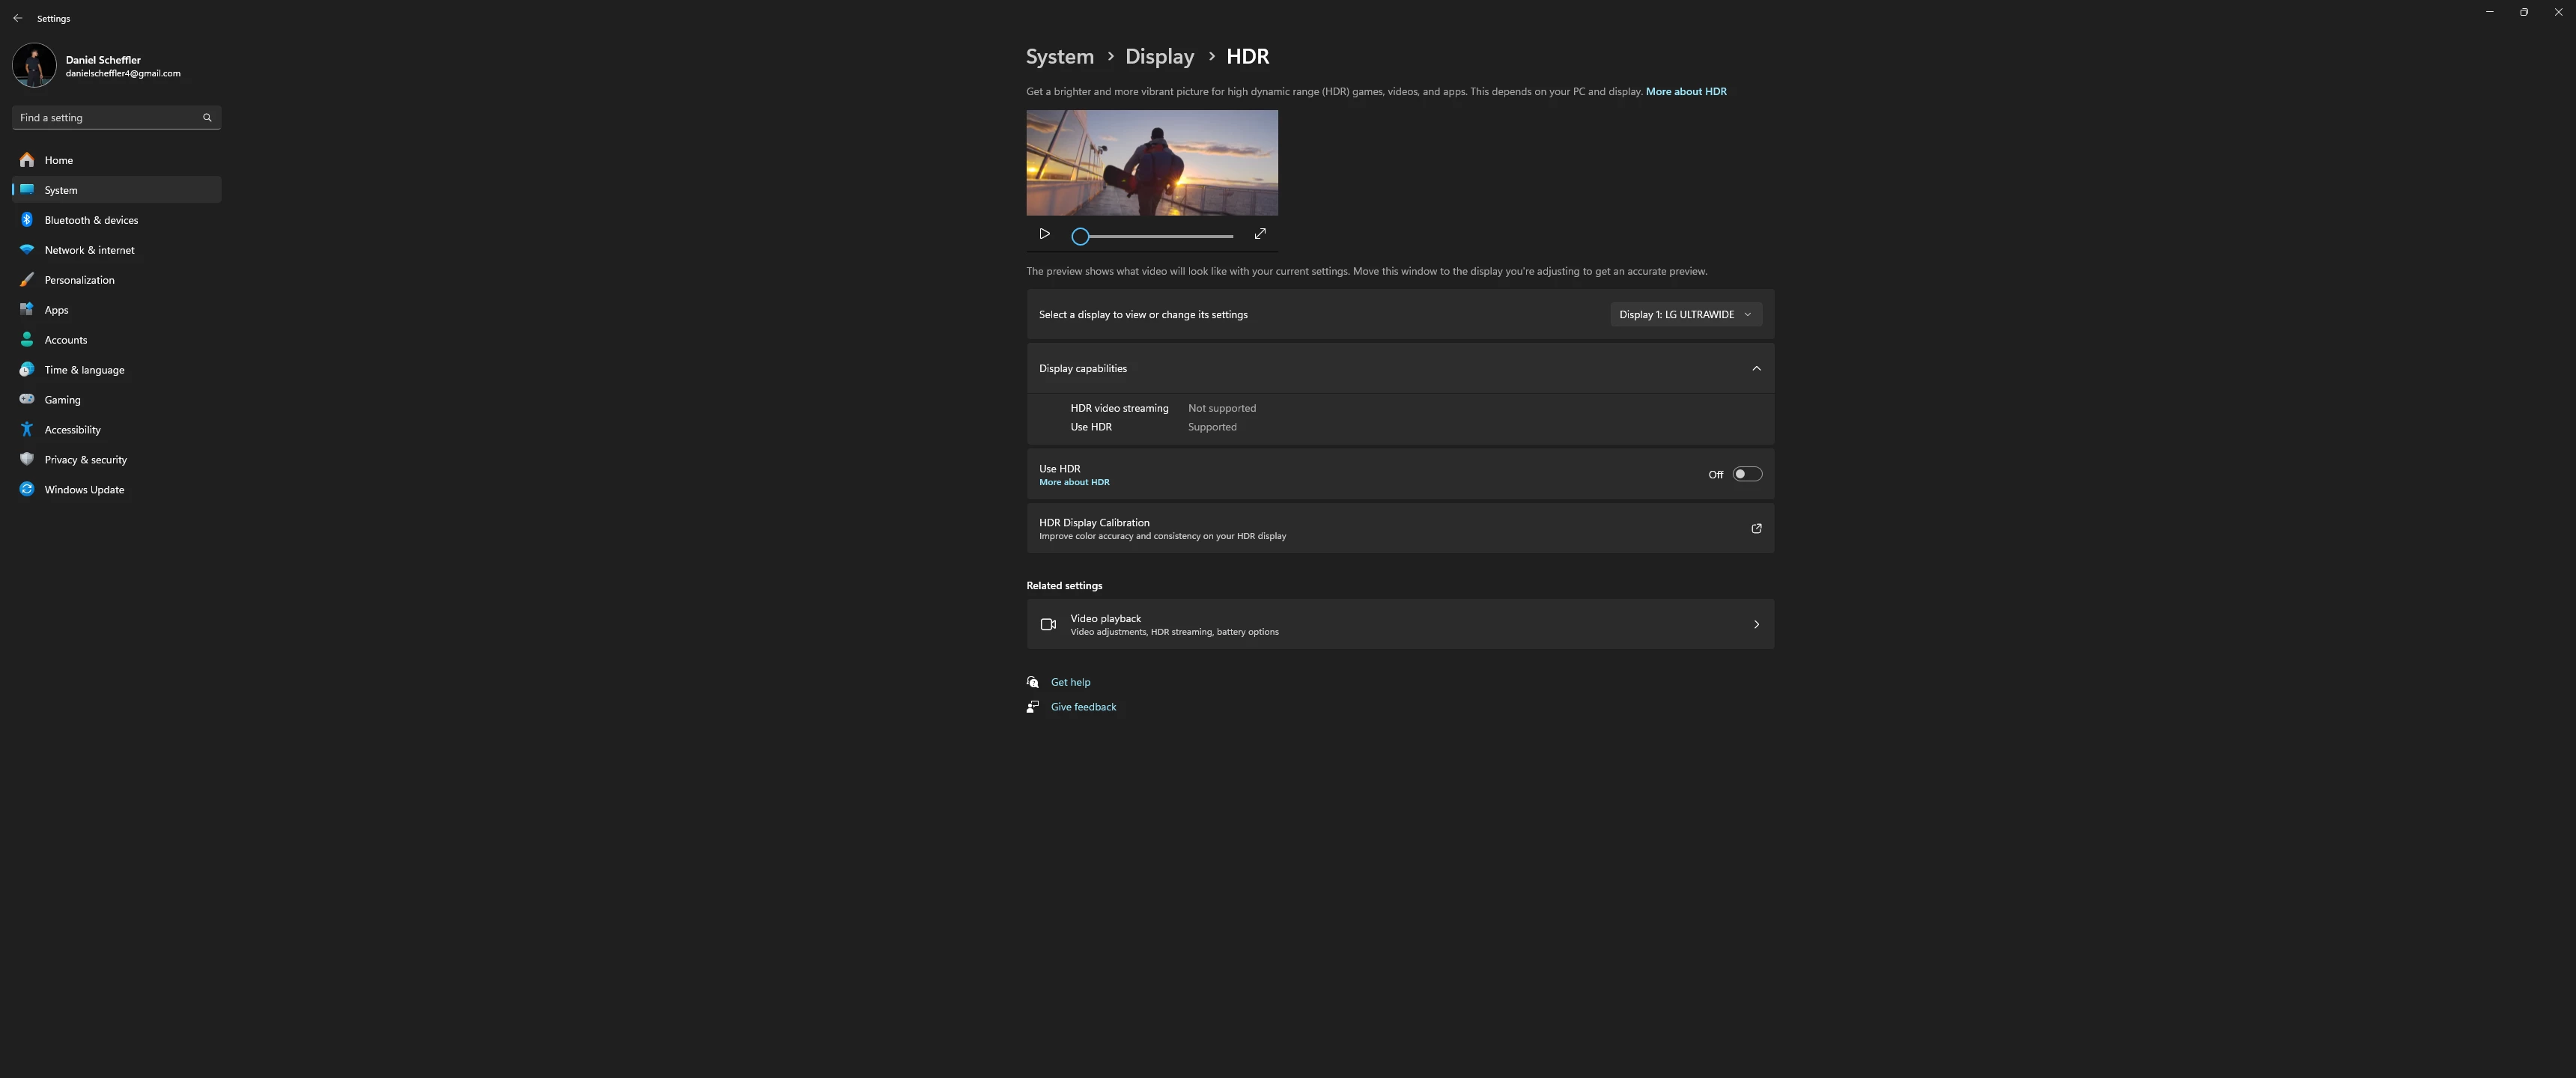Expand preview video to fullscreen
This screenshot has height=1078, width=2576.
tap(1260, 234)
